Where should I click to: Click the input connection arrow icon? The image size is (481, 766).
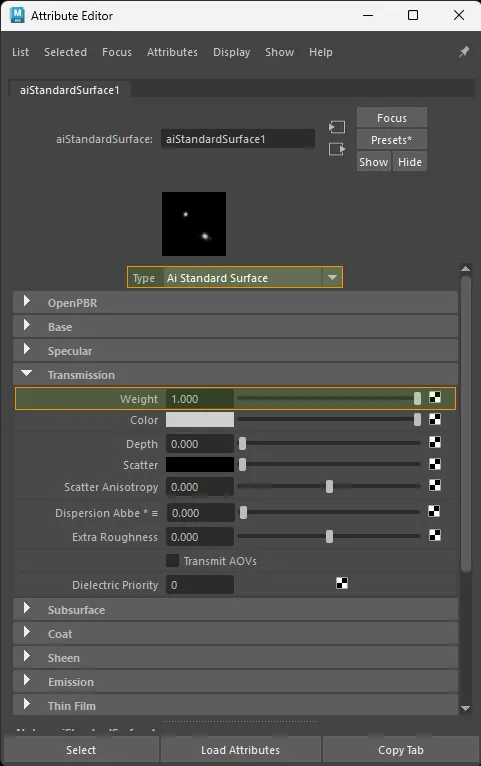coord(336,127)
